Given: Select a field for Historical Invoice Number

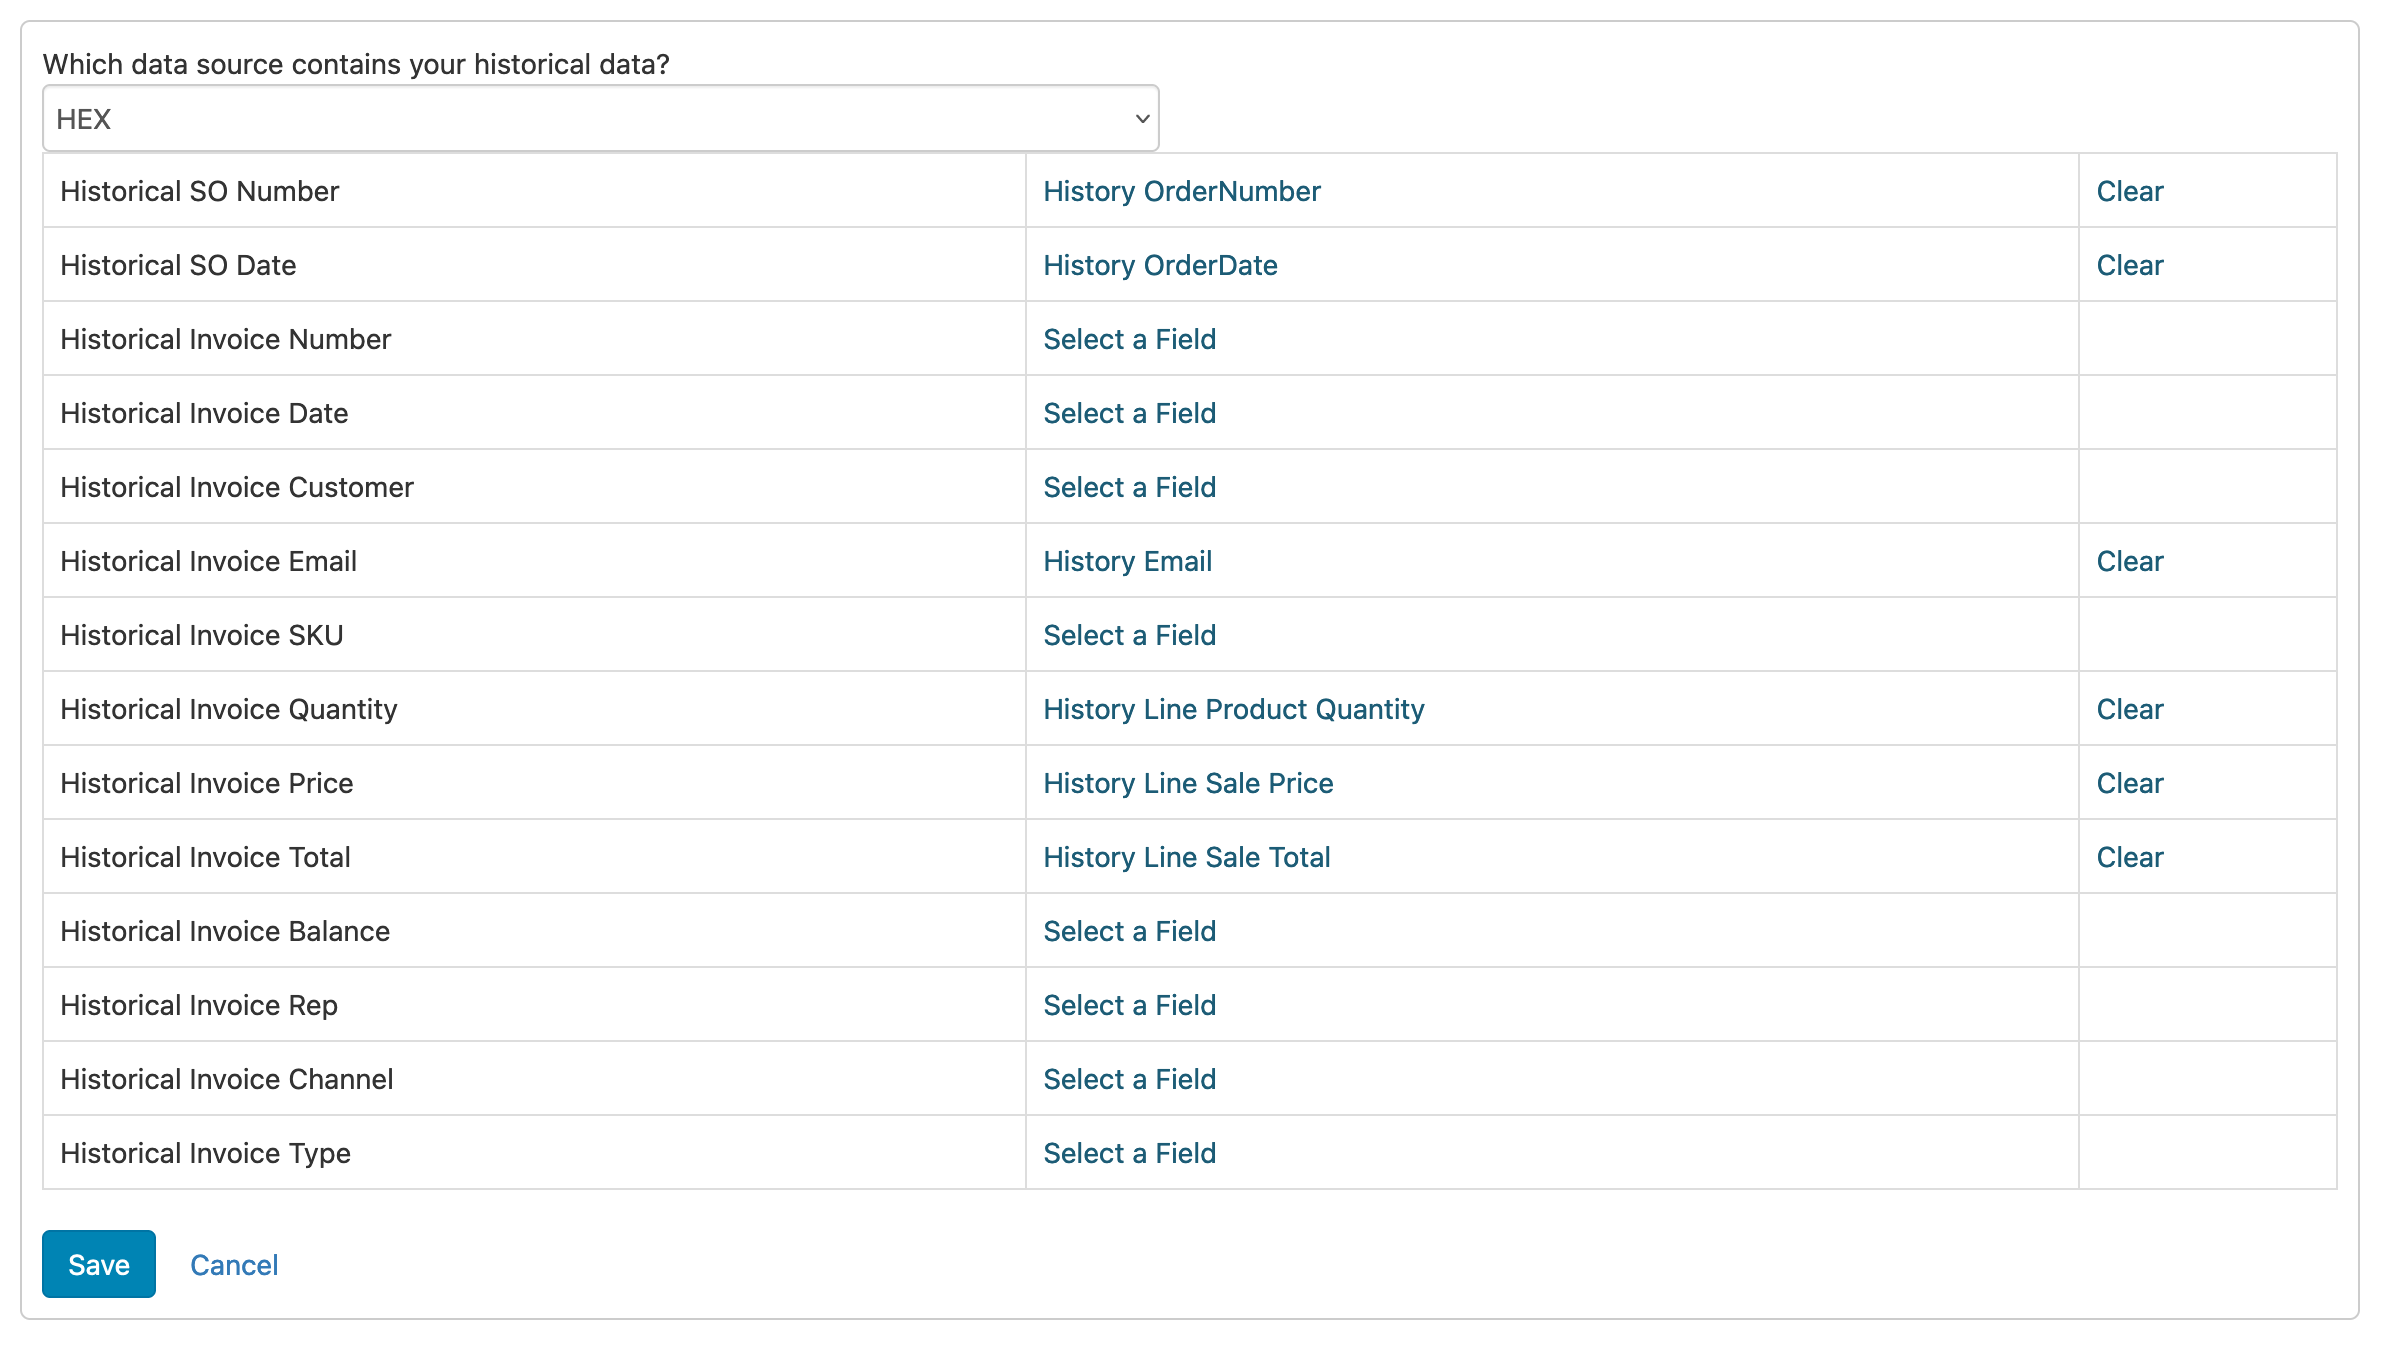Looking at the screenshot, I should click(1129, 339).
